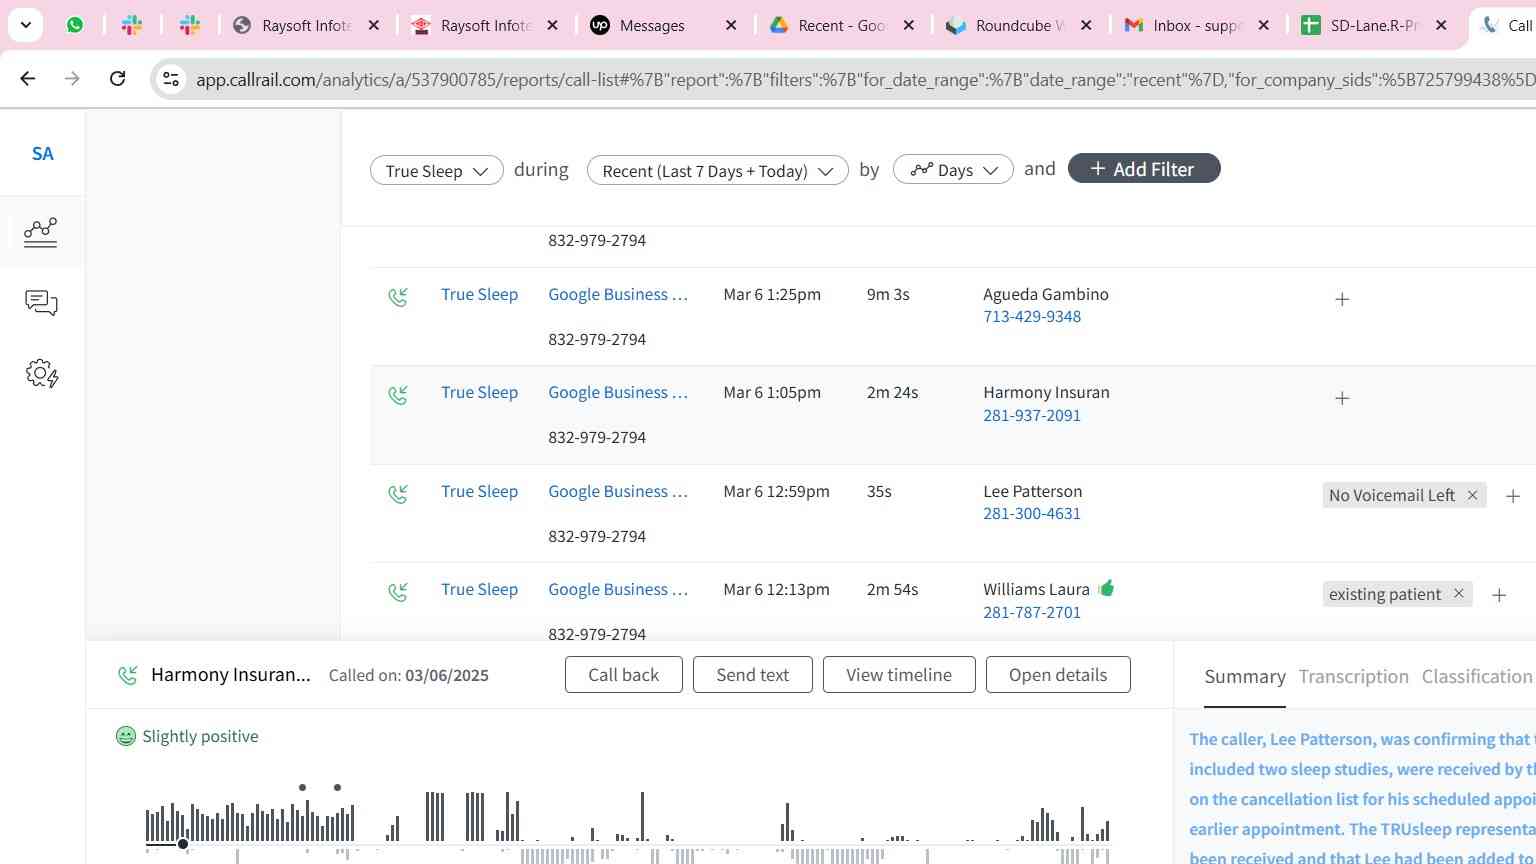Click the Add Filter button

coord(1144,169)
